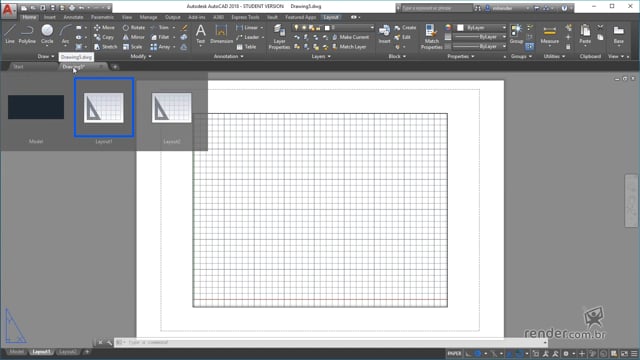Click the Trim tool
The width and height of the screenshot is (640, 360).
pos(160,27)
